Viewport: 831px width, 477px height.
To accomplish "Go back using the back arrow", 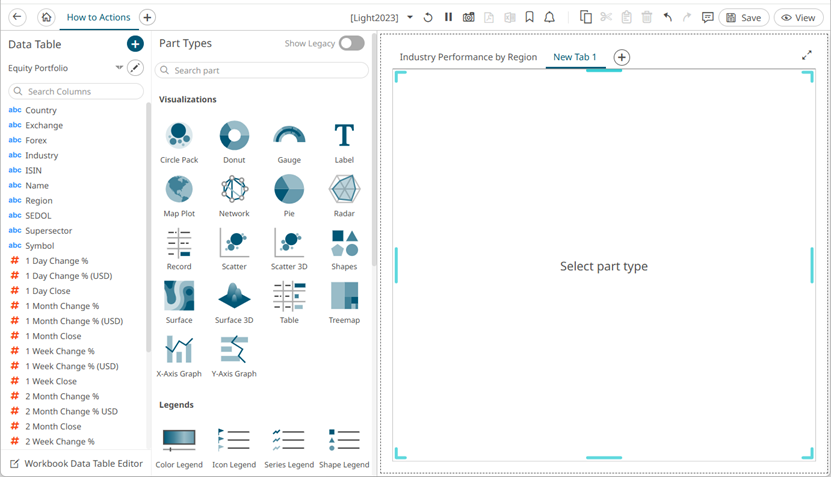I will coord(17,17).
